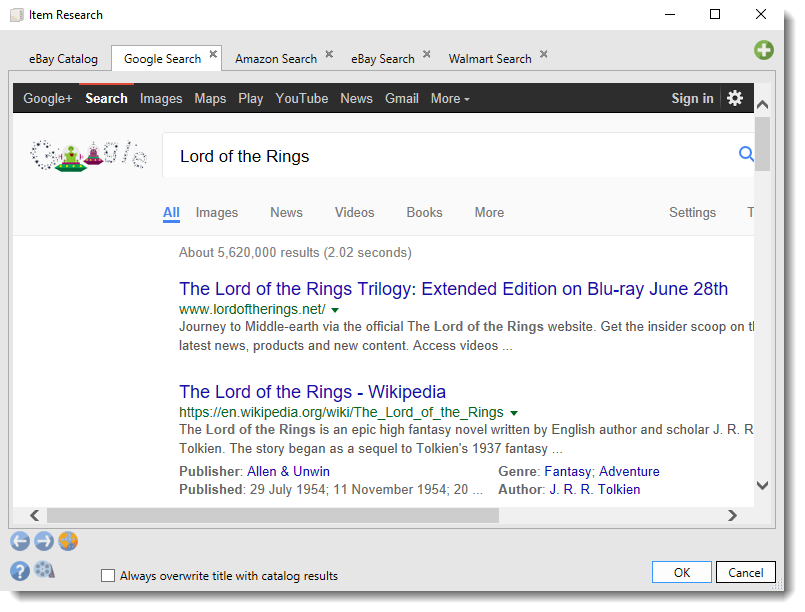The width and height of the screenshot is (805, 612).
Task: Open Maps in the Google top bar
Action: point(210,99)
